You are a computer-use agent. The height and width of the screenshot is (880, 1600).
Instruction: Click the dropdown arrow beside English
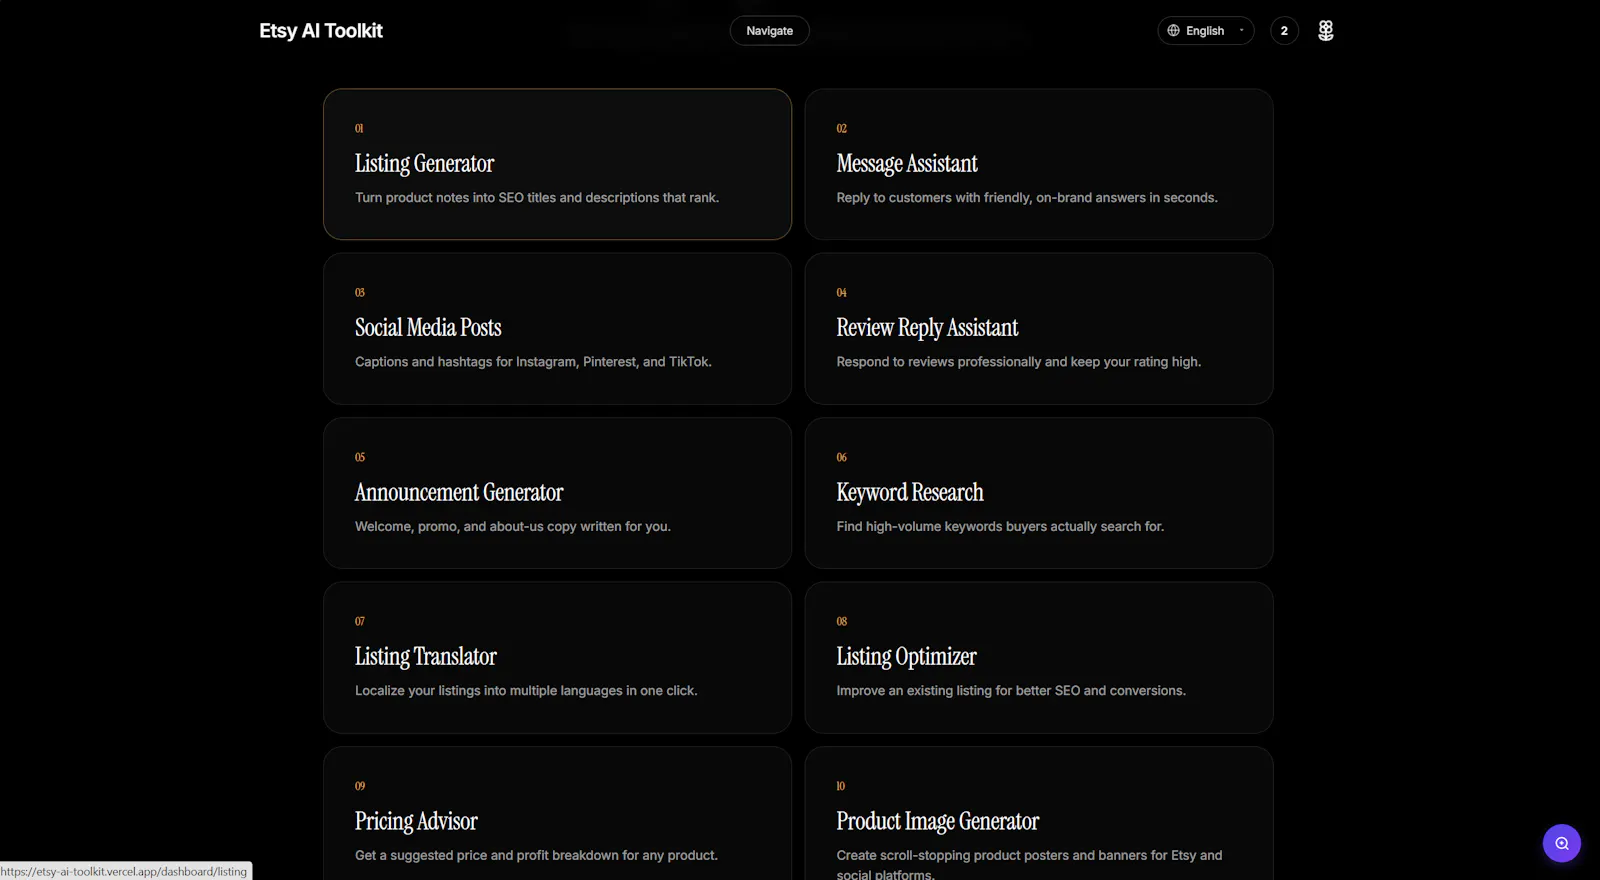[1241, 31]
